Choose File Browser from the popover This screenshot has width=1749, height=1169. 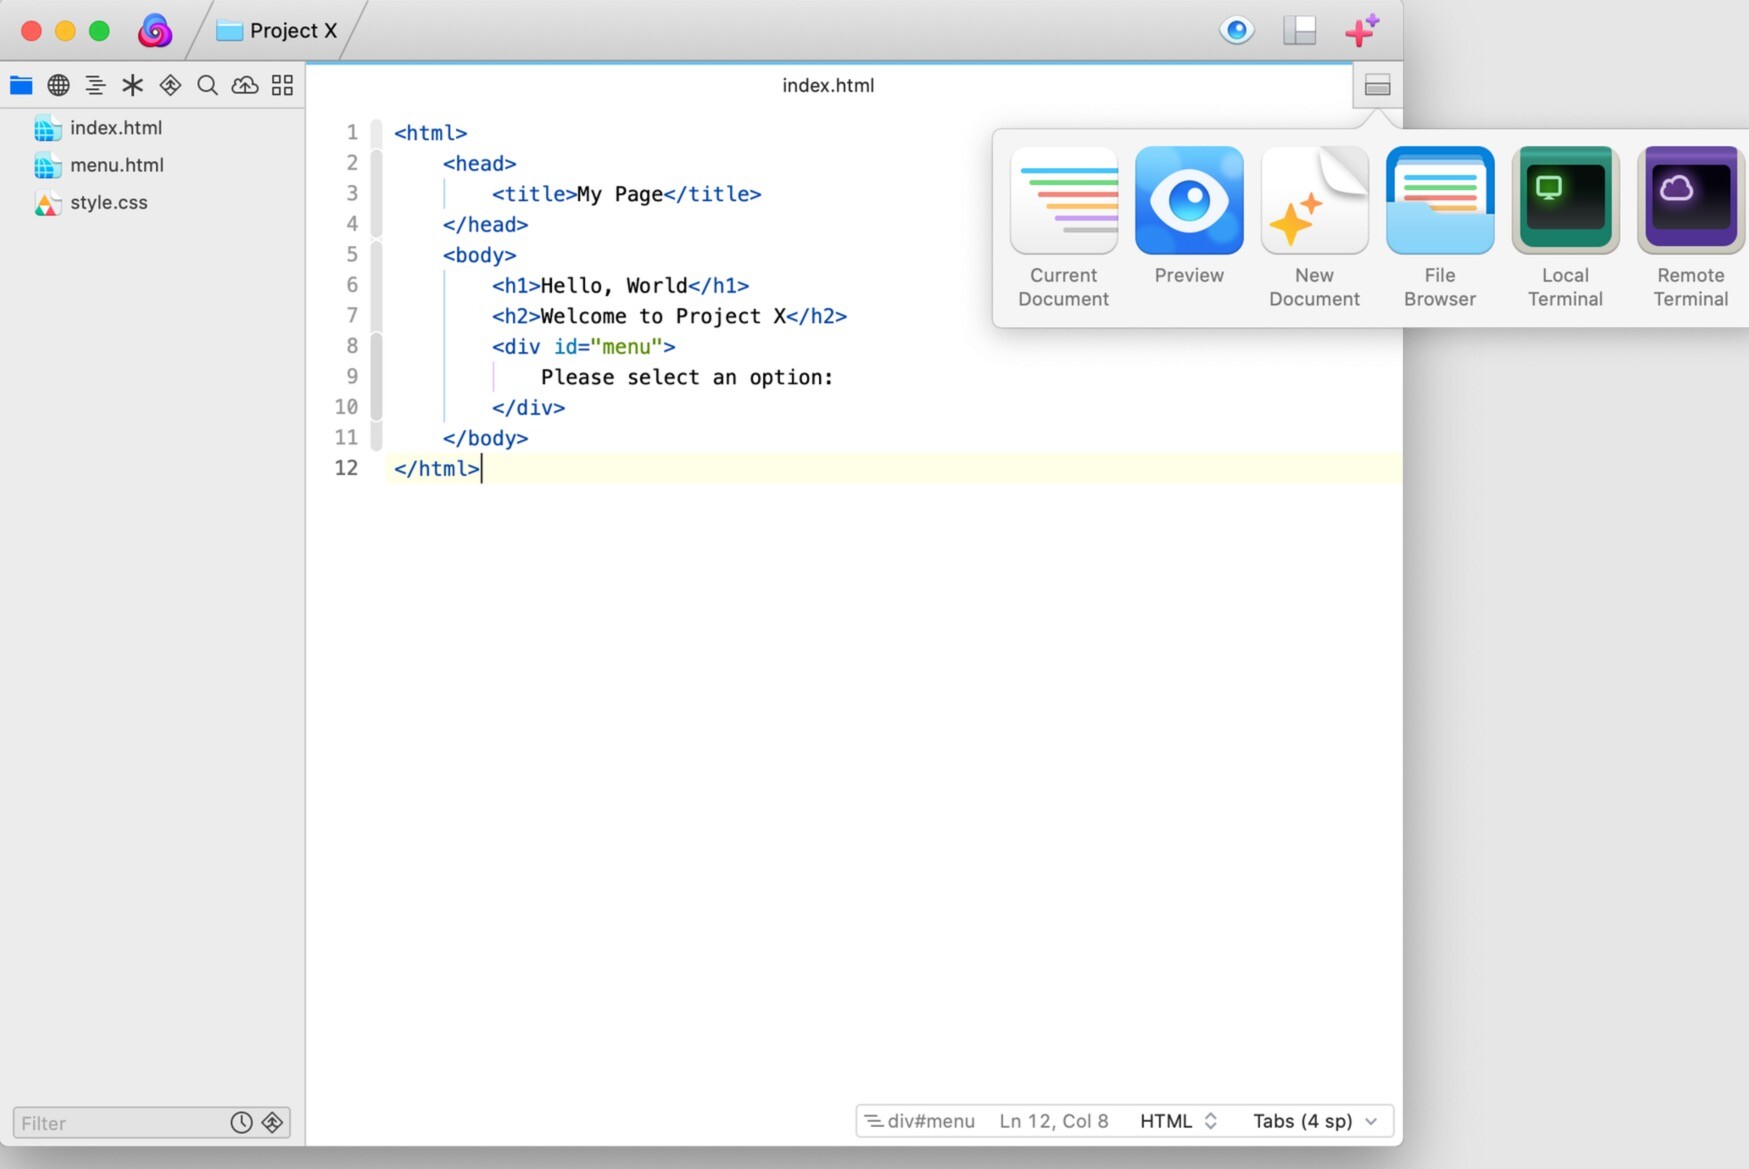click(x=1439, y=201)
